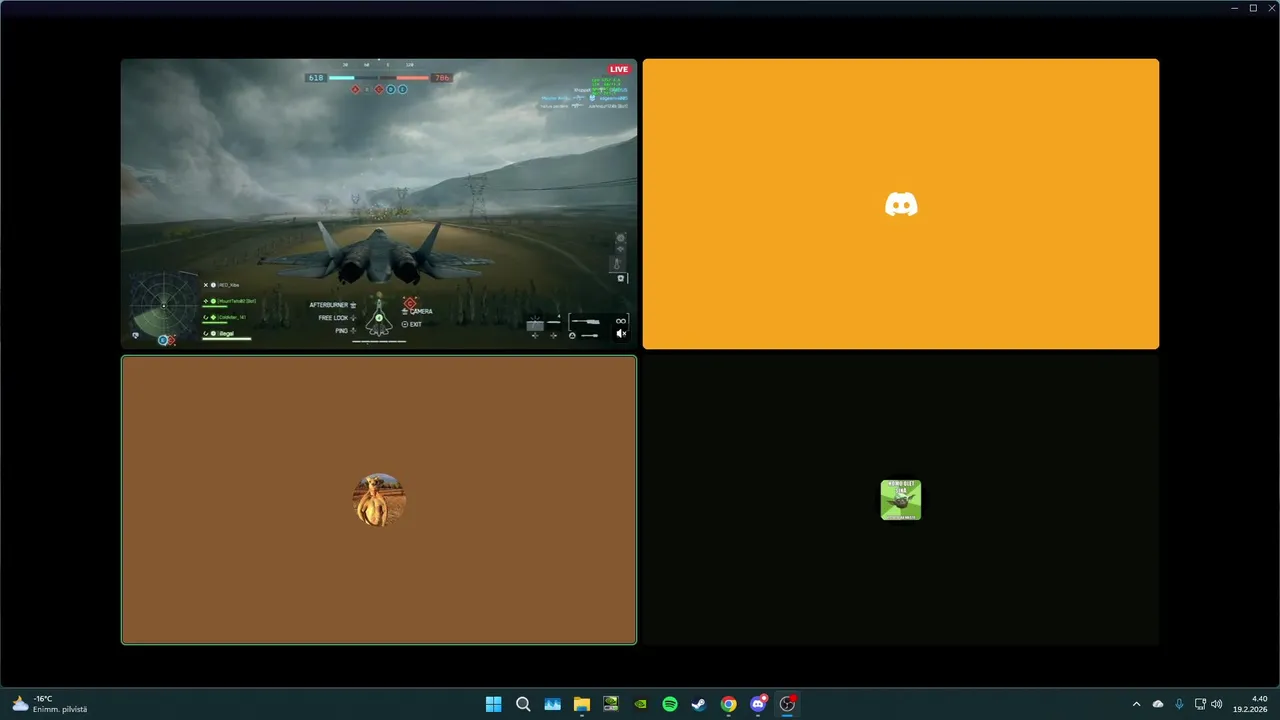Viewport: 1280px width, 720px height.
Task: Show hidden system tray icons
Action: pyautogui.click(x=1136, y=704)
